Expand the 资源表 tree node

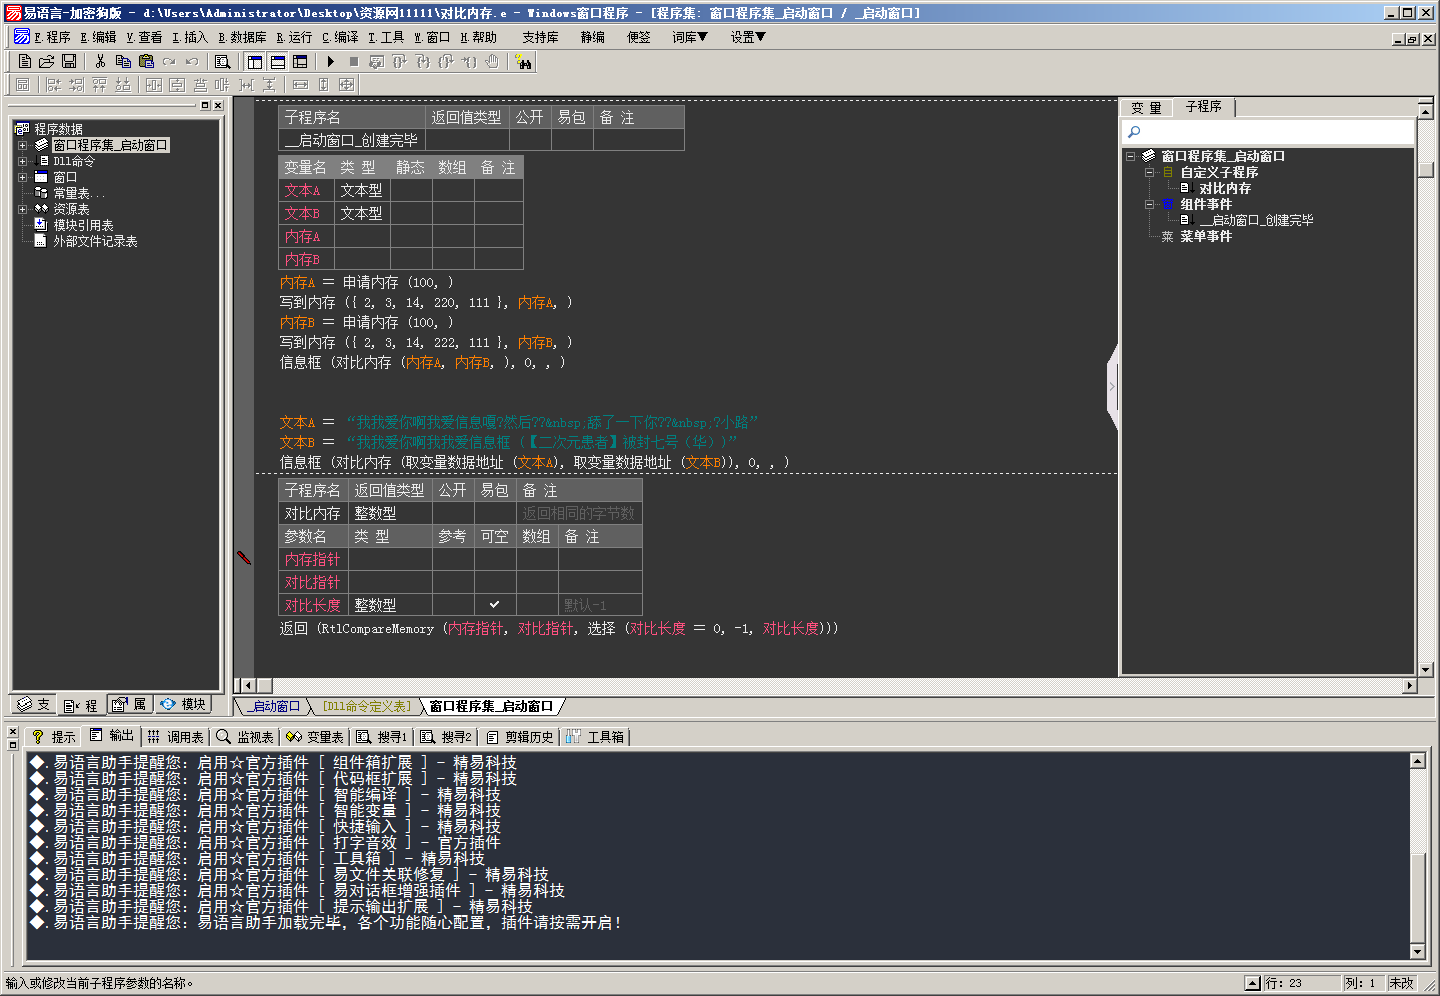22,209
